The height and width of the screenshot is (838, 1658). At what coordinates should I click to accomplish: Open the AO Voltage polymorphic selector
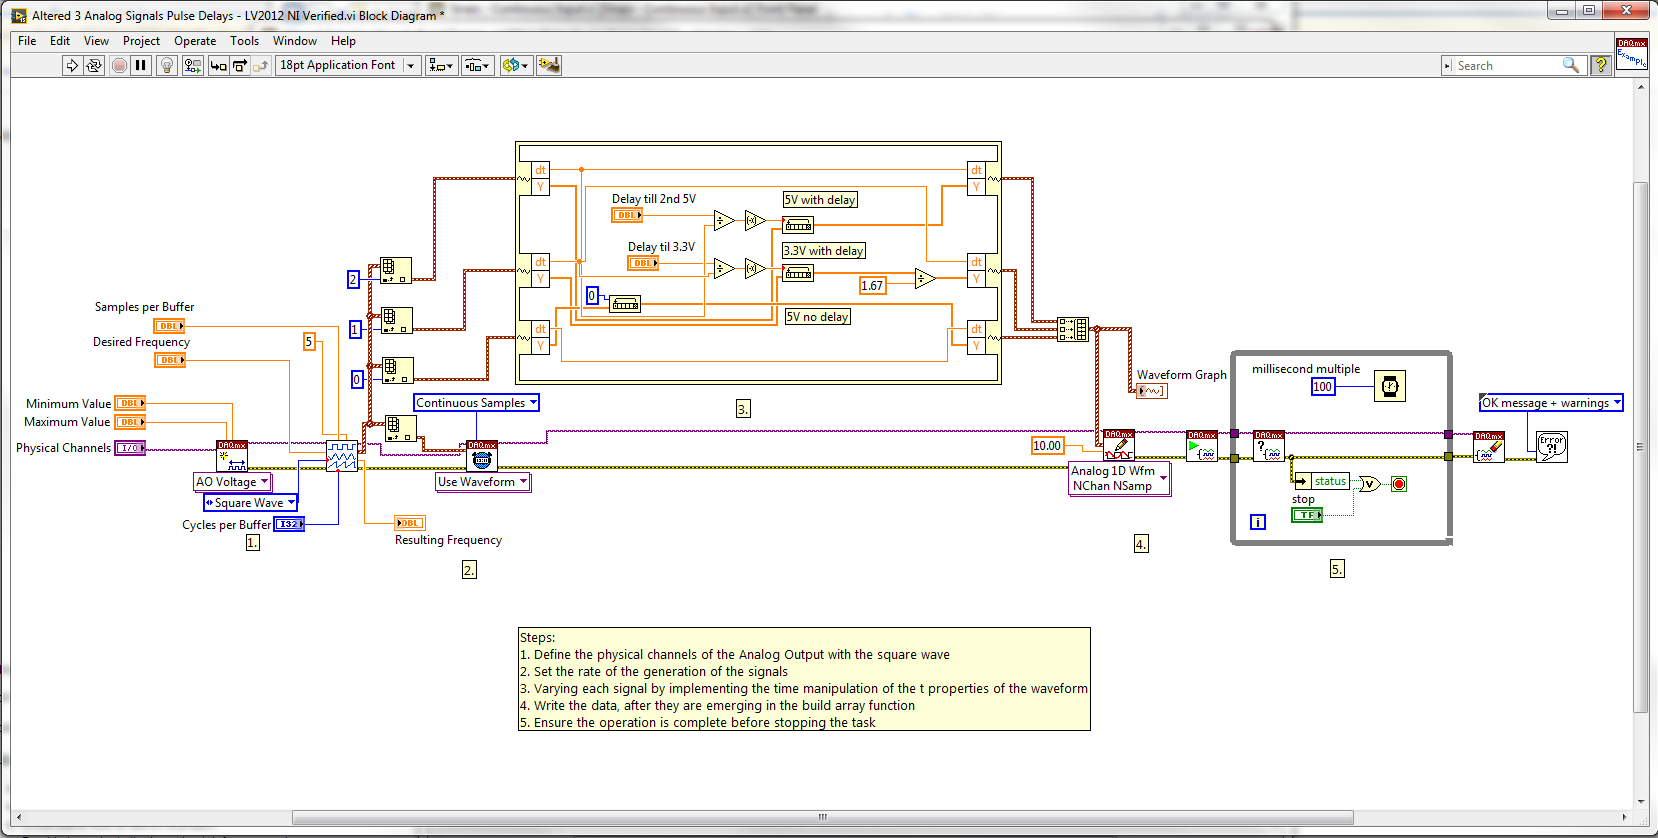(232, 482)
